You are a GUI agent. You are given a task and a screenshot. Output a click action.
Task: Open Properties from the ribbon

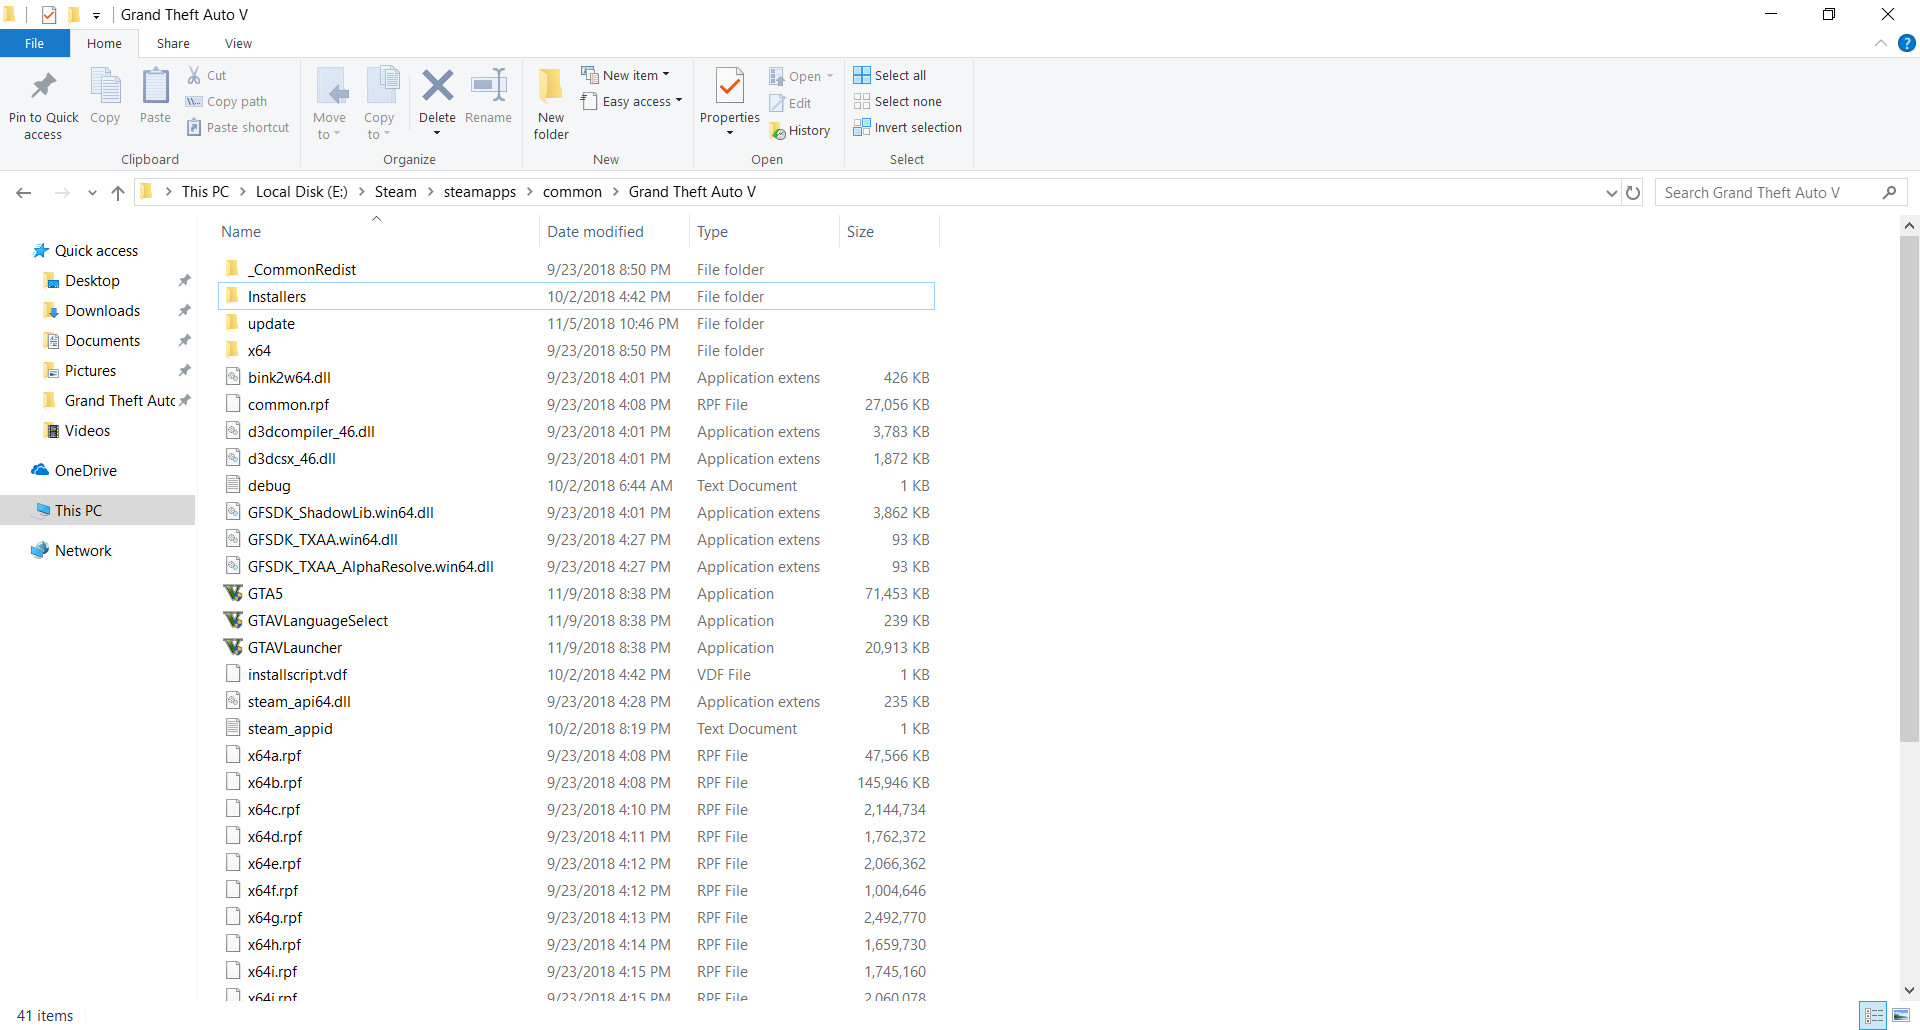(730, 88)
